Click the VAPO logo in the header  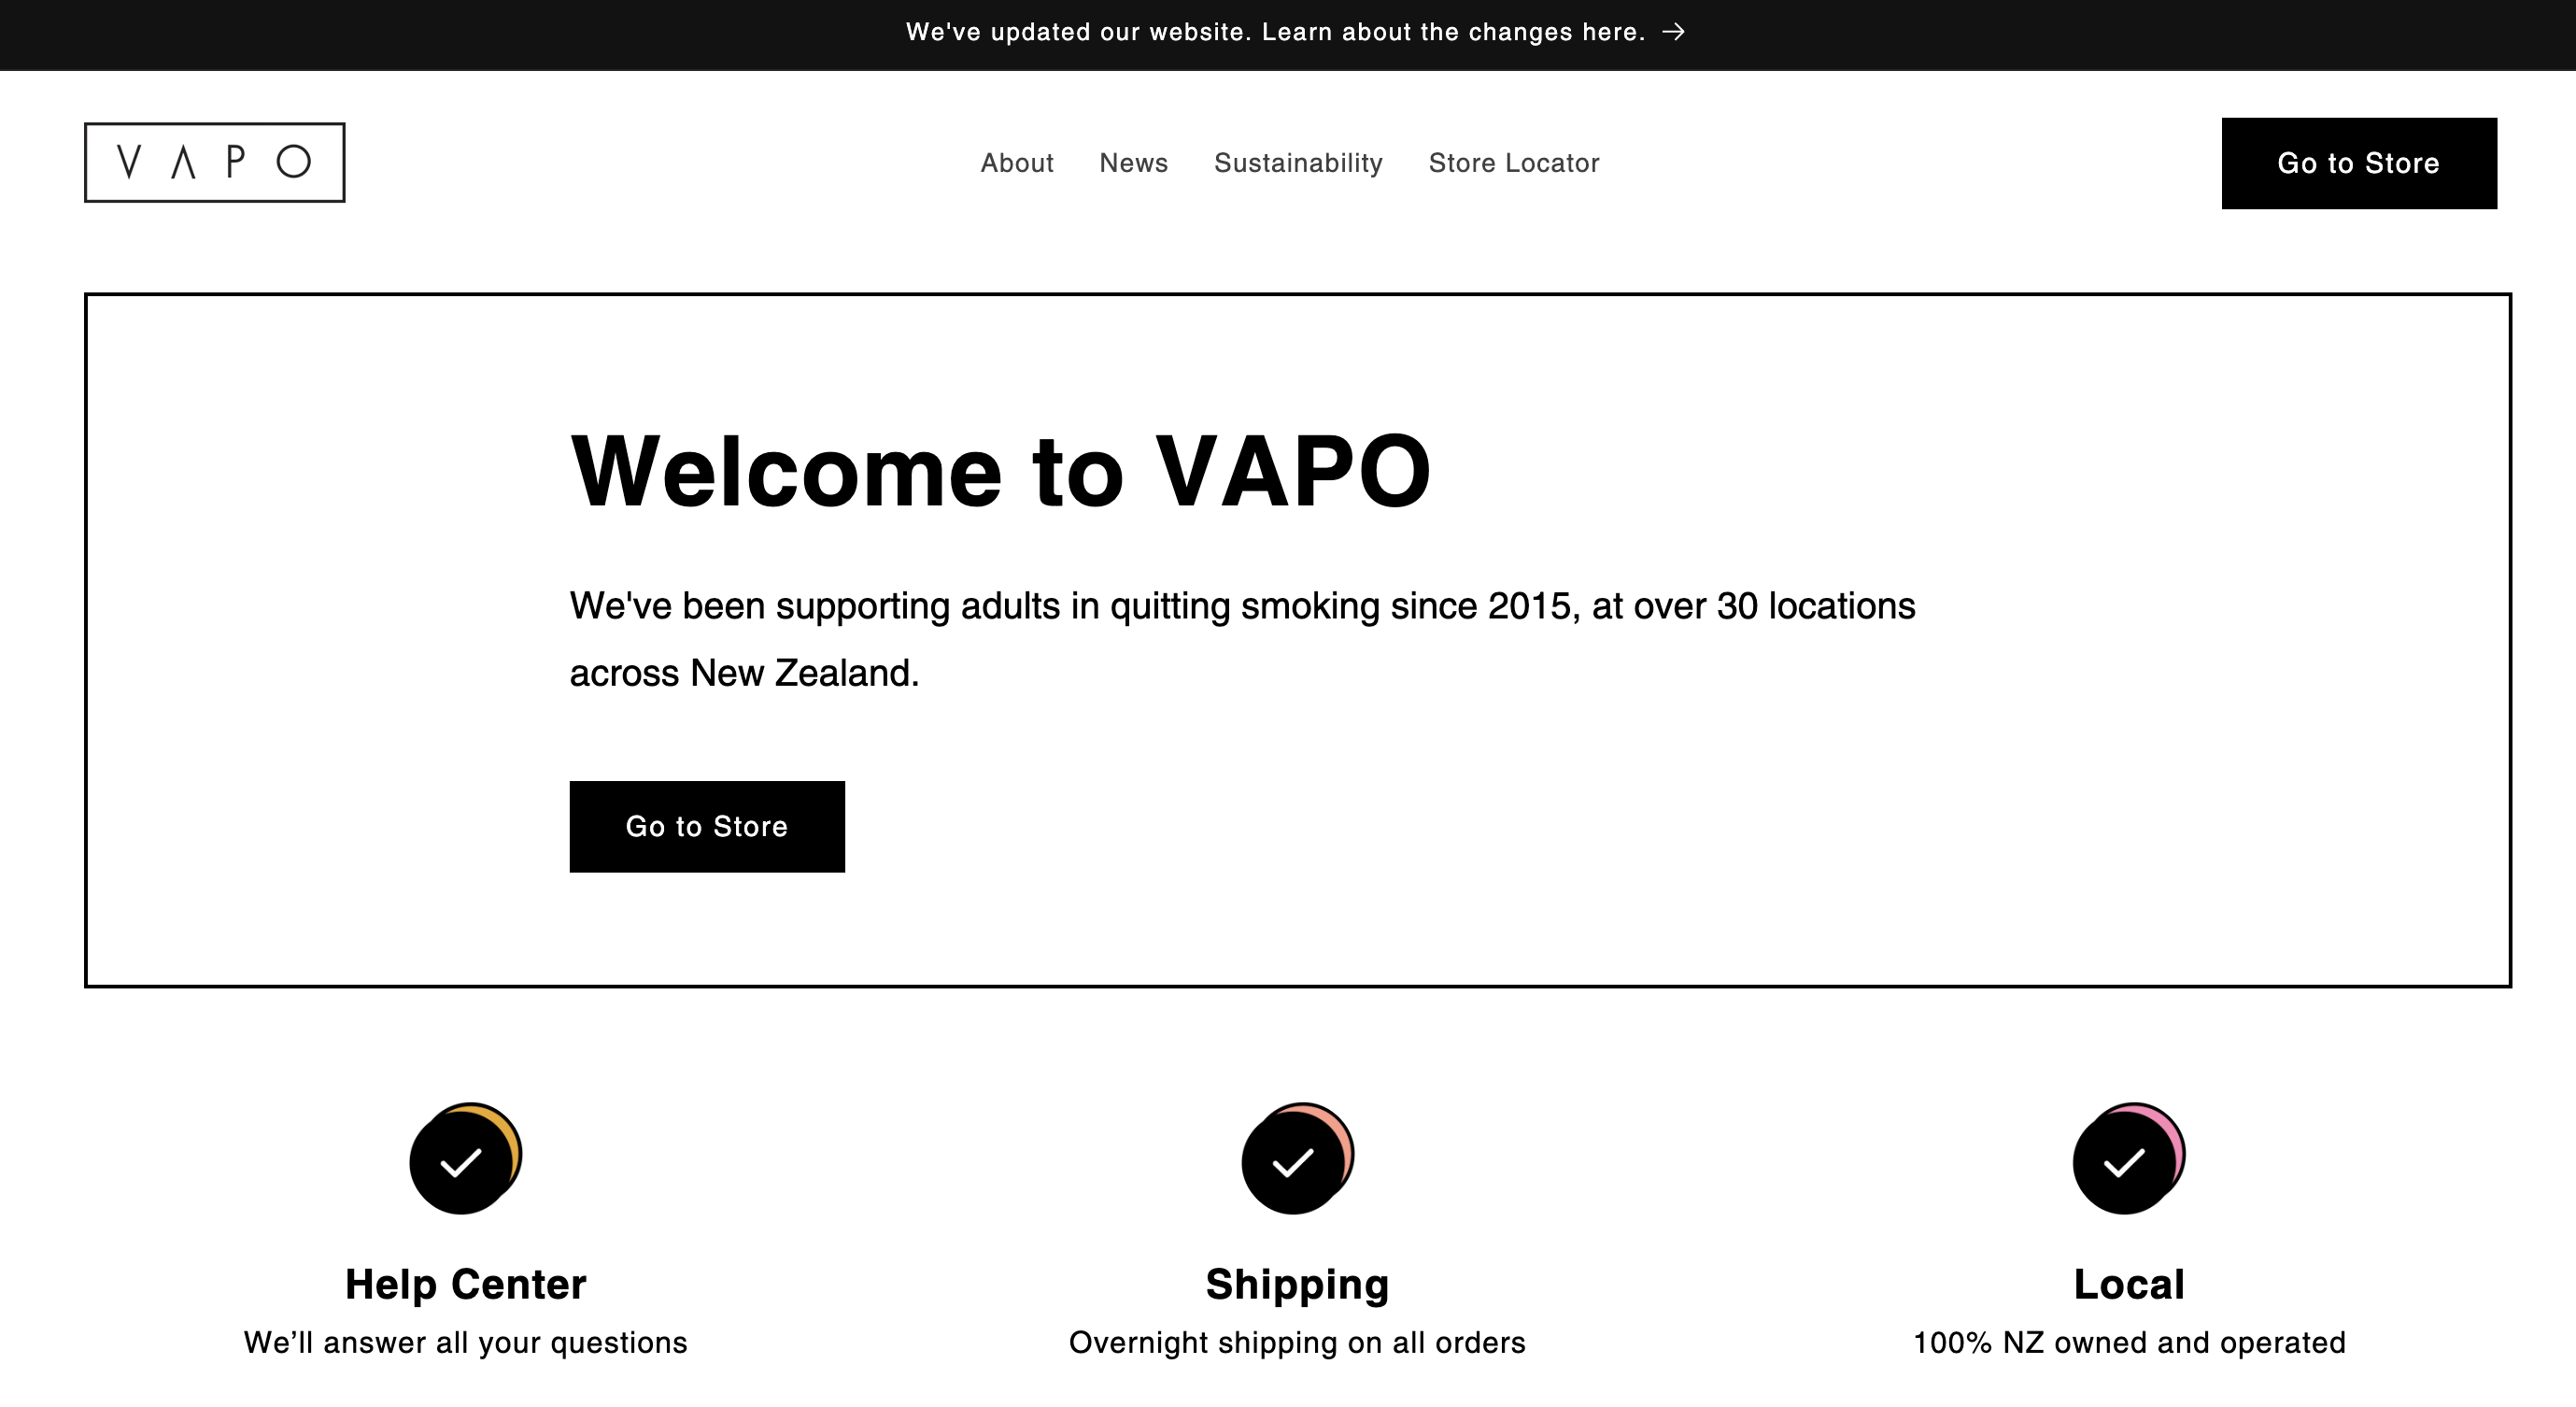215,162
